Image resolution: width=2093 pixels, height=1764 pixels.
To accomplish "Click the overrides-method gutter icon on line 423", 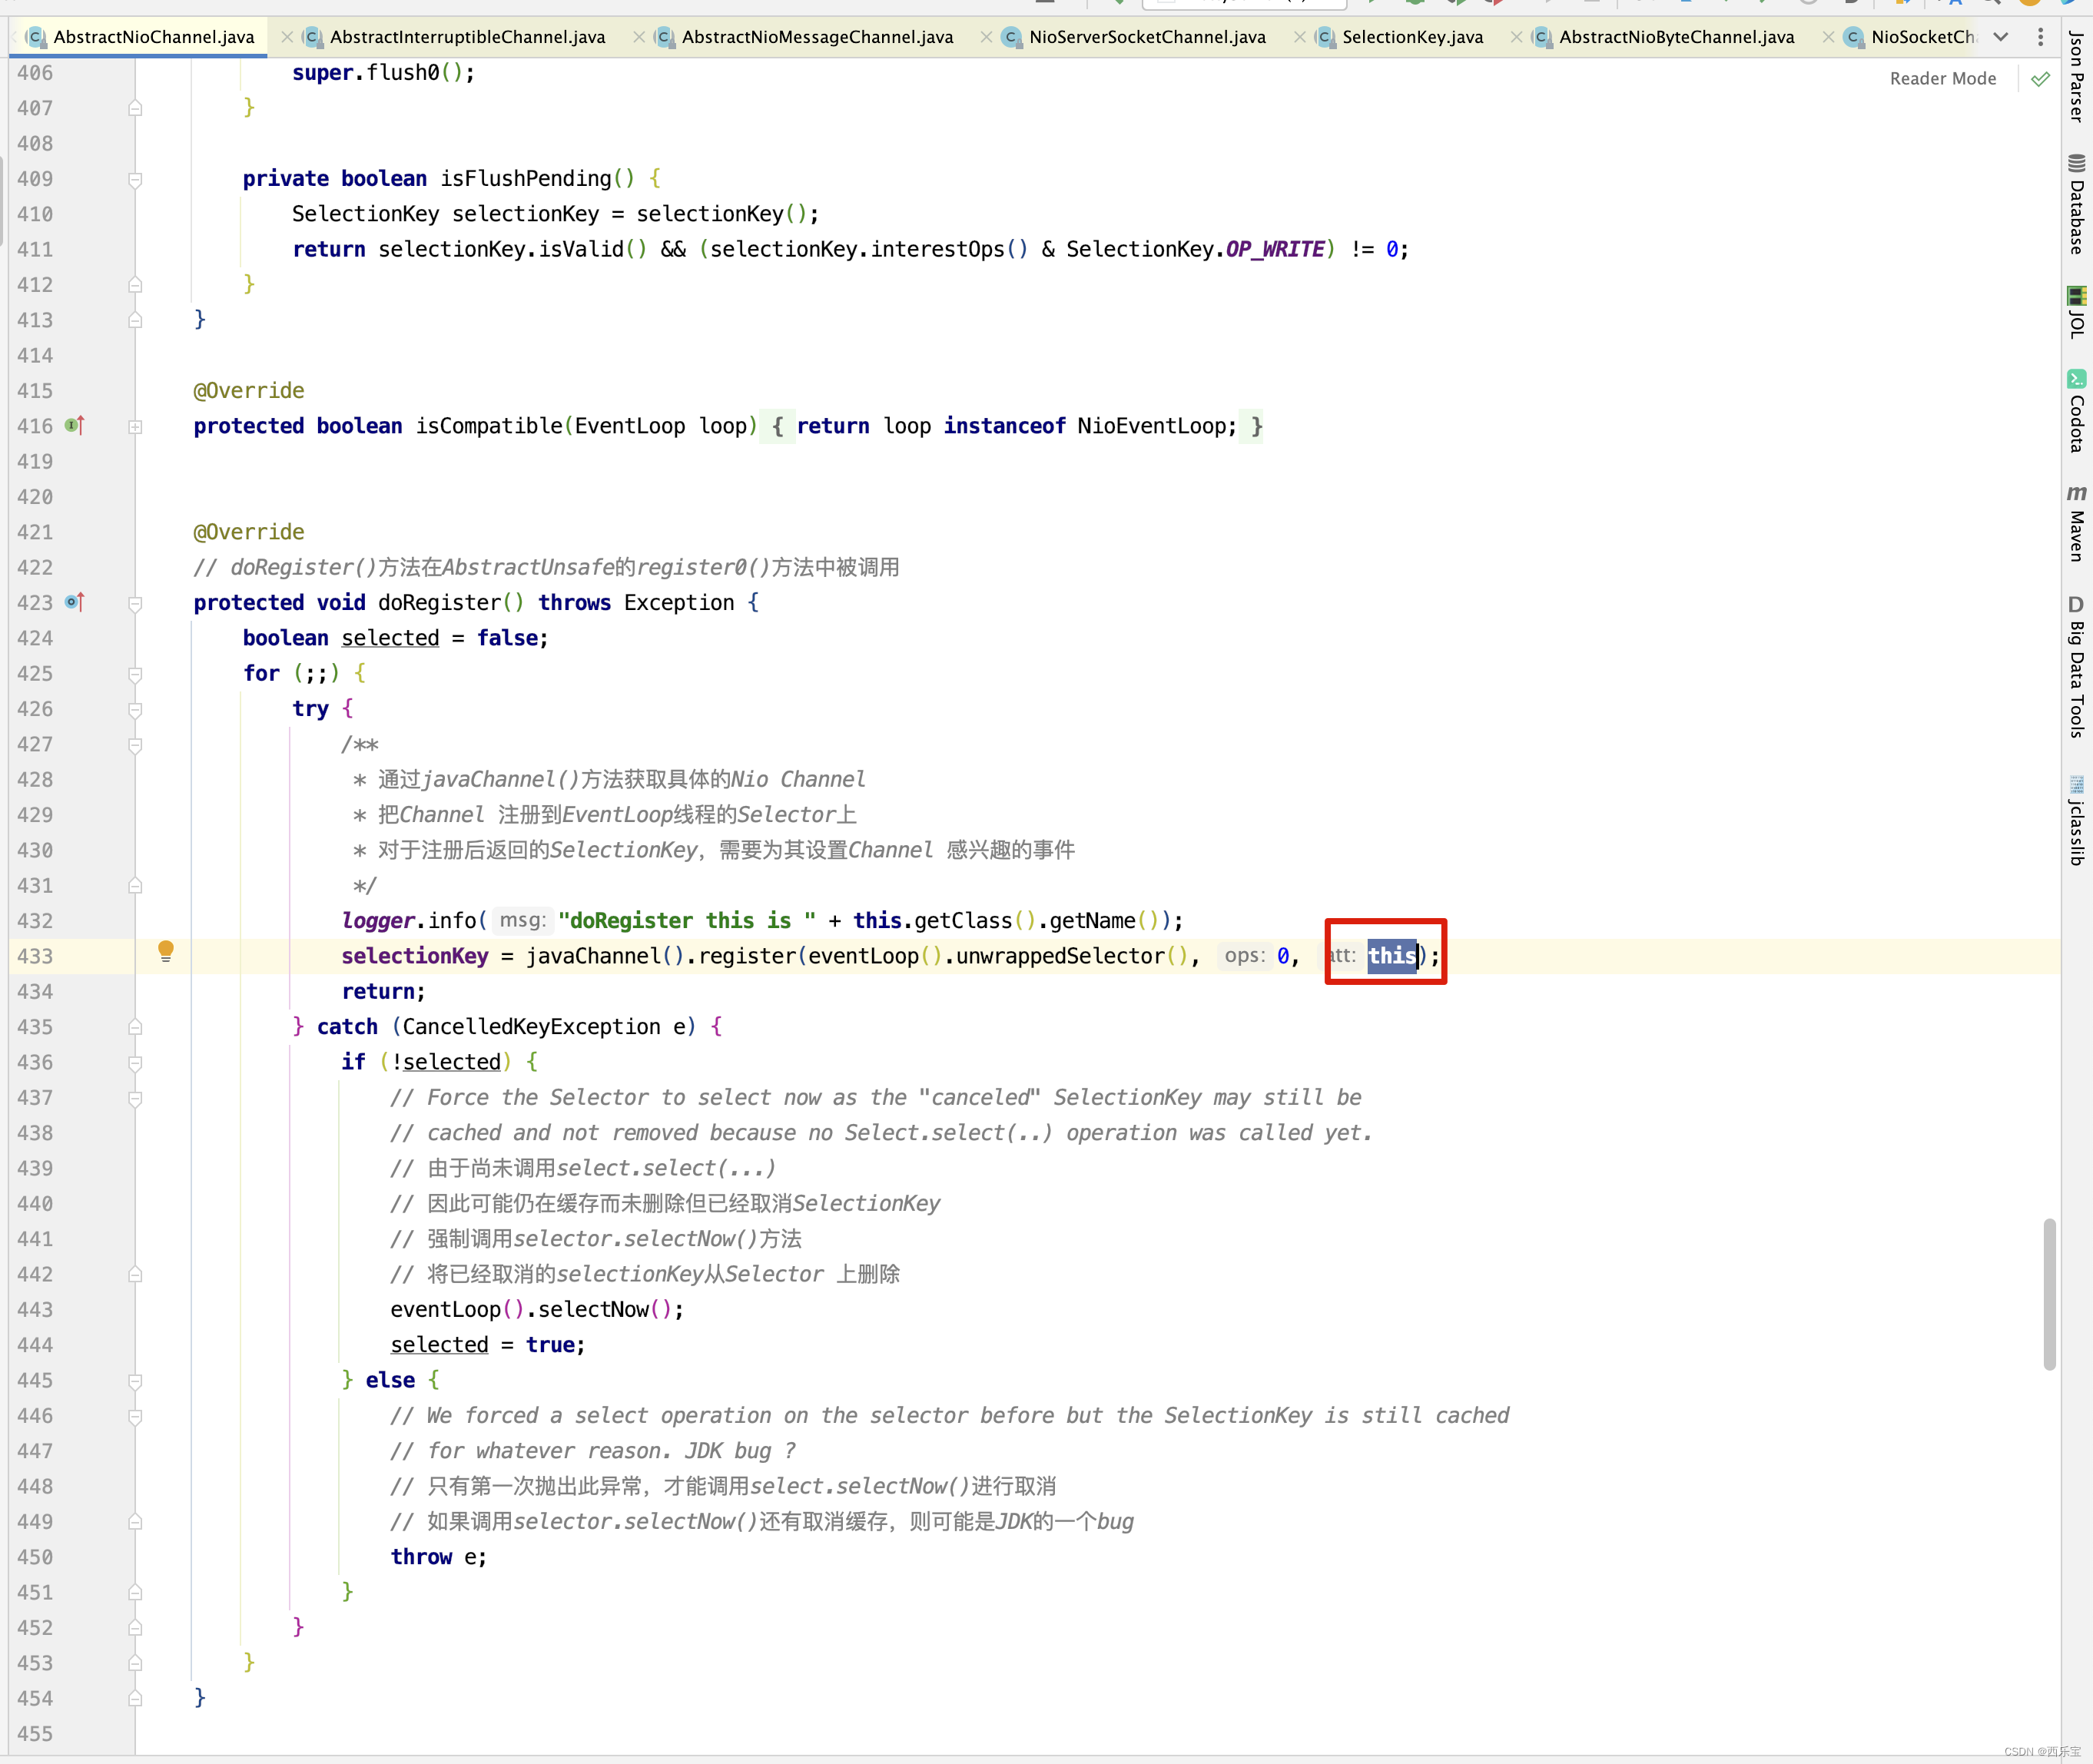I will [x=74, y=602].
